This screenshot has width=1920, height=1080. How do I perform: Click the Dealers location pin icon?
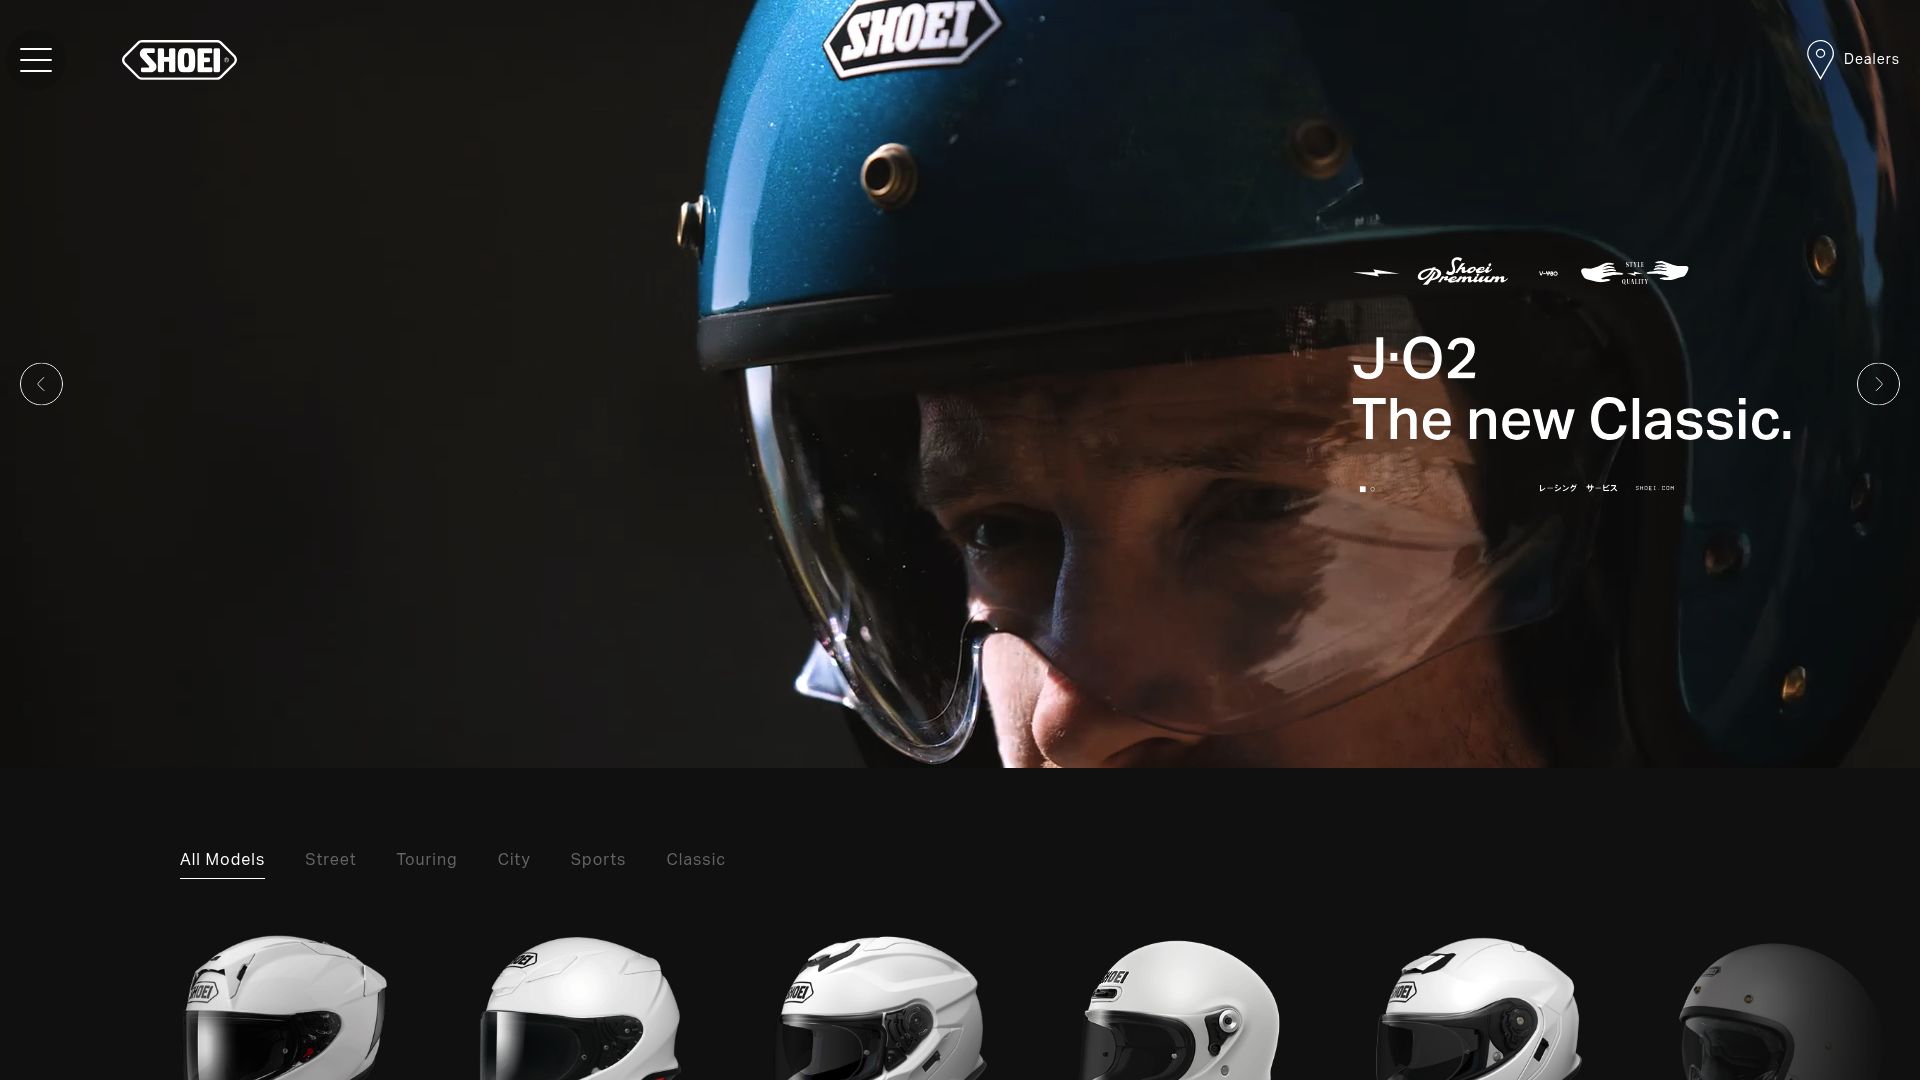(1820, 60)
